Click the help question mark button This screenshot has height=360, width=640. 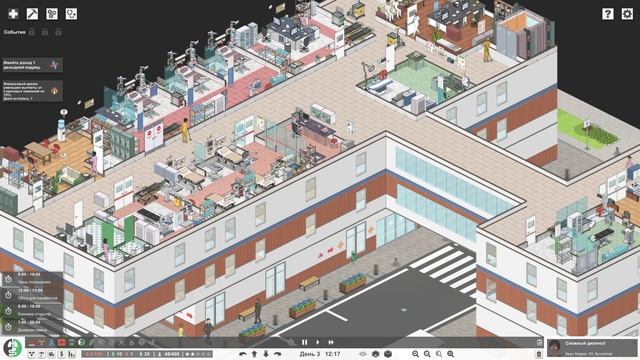point(608,14)
